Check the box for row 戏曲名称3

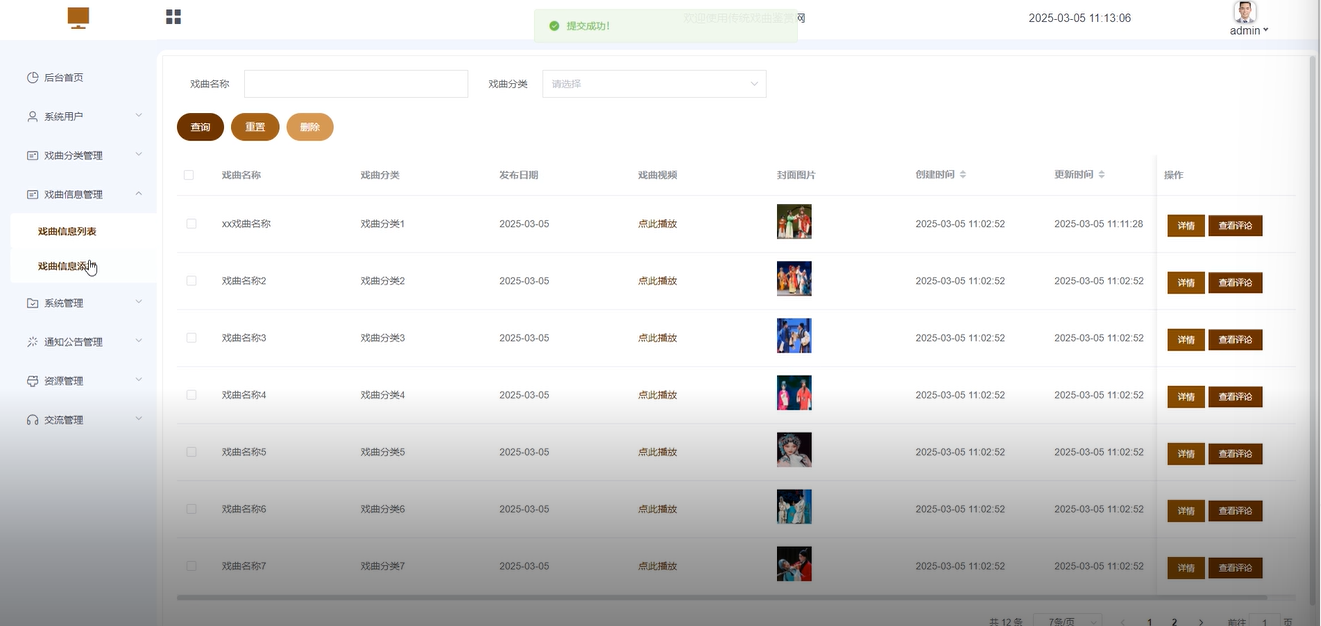coord(191,338)
